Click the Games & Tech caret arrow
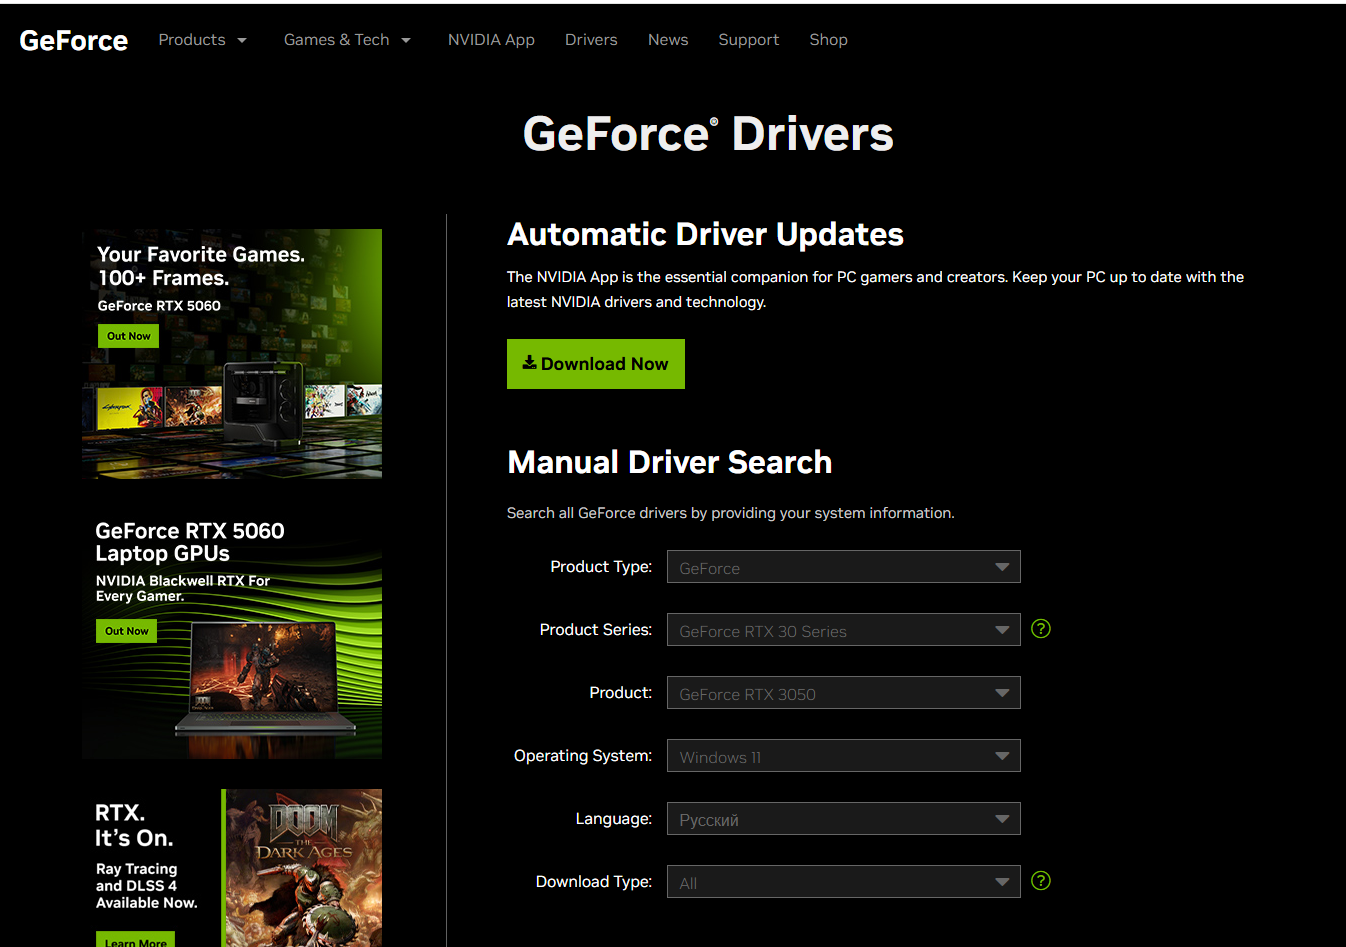This screenshot has height=947, width=1346. pos(406,40)
